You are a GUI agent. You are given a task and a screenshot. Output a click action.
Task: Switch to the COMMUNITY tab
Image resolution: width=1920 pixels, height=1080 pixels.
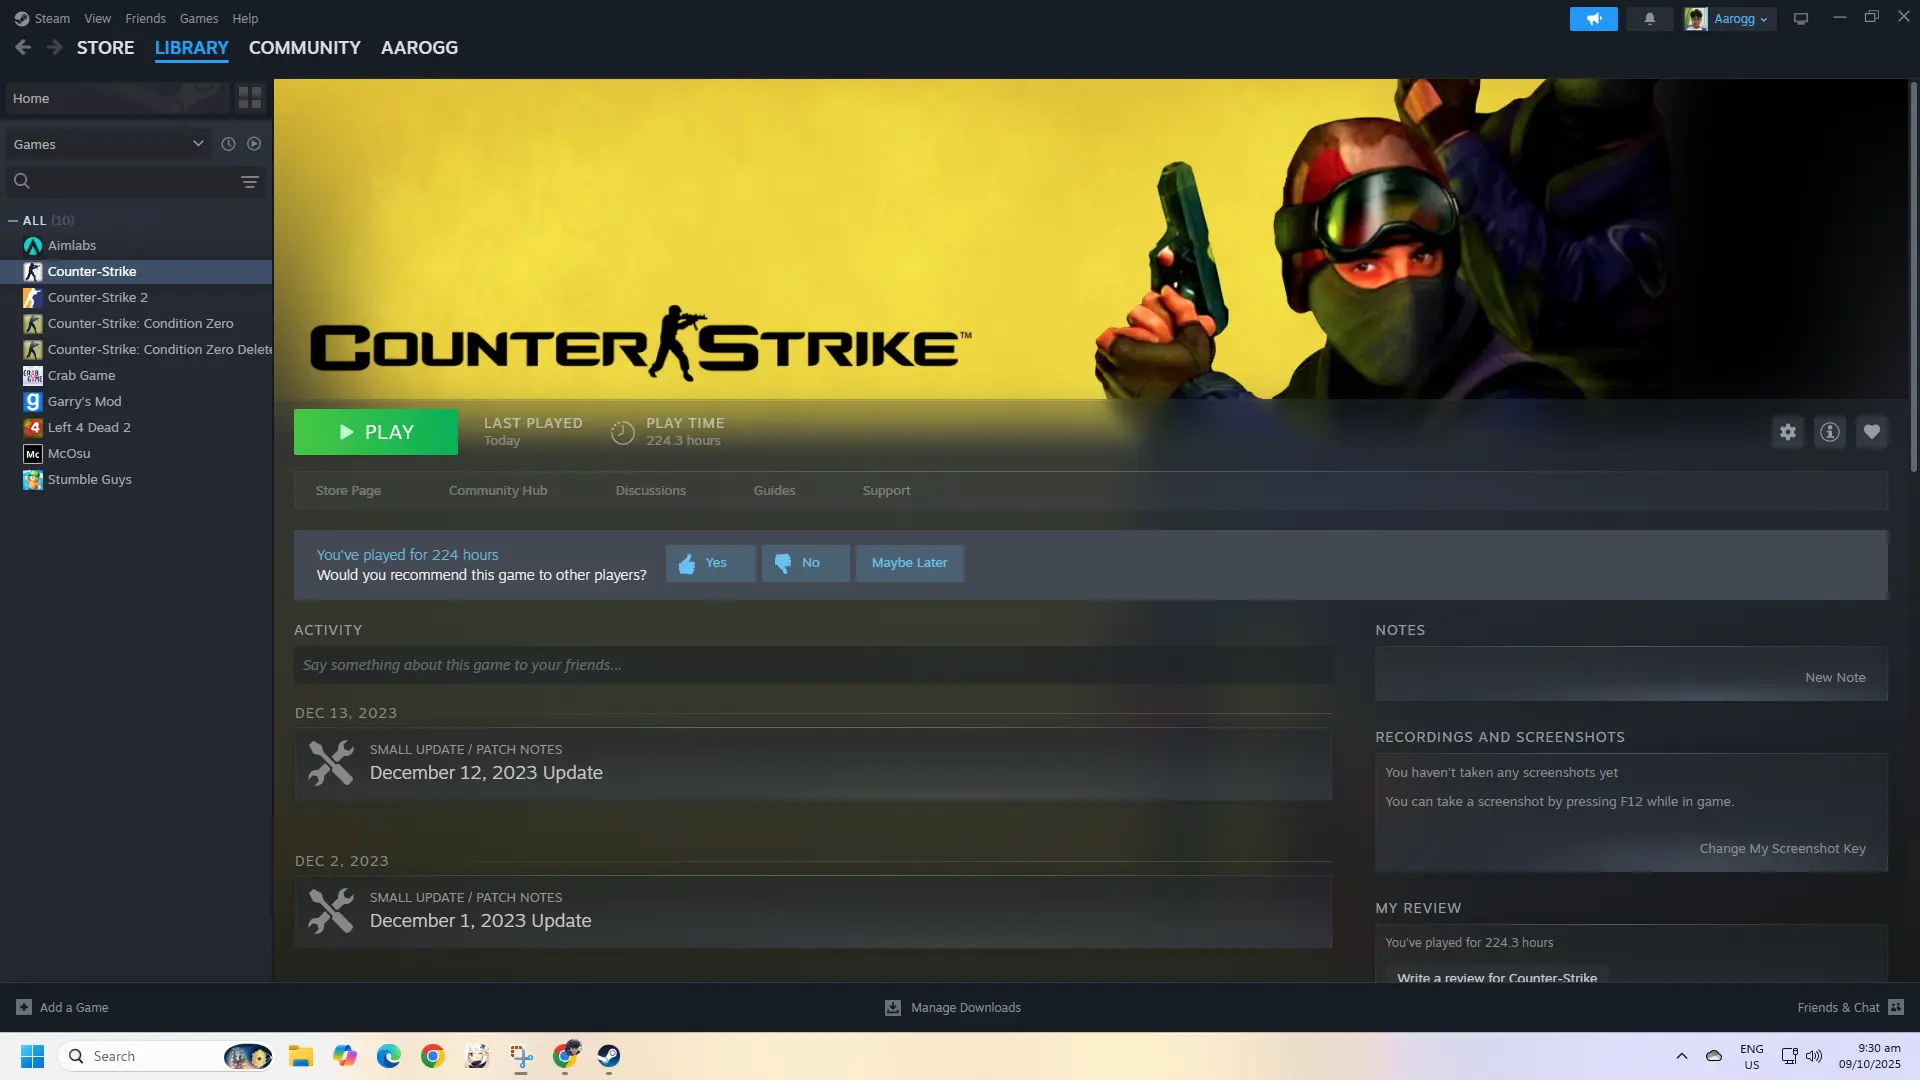304,48
